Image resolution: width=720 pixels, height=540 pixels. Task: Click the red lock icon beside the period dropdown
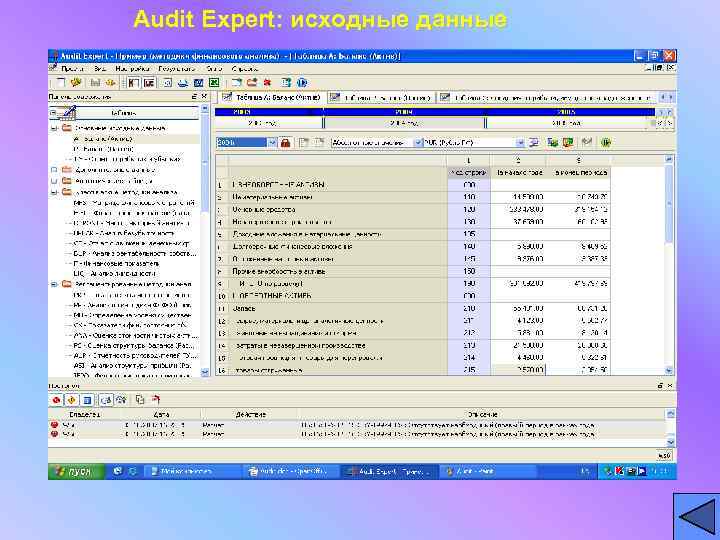[285, 143]
